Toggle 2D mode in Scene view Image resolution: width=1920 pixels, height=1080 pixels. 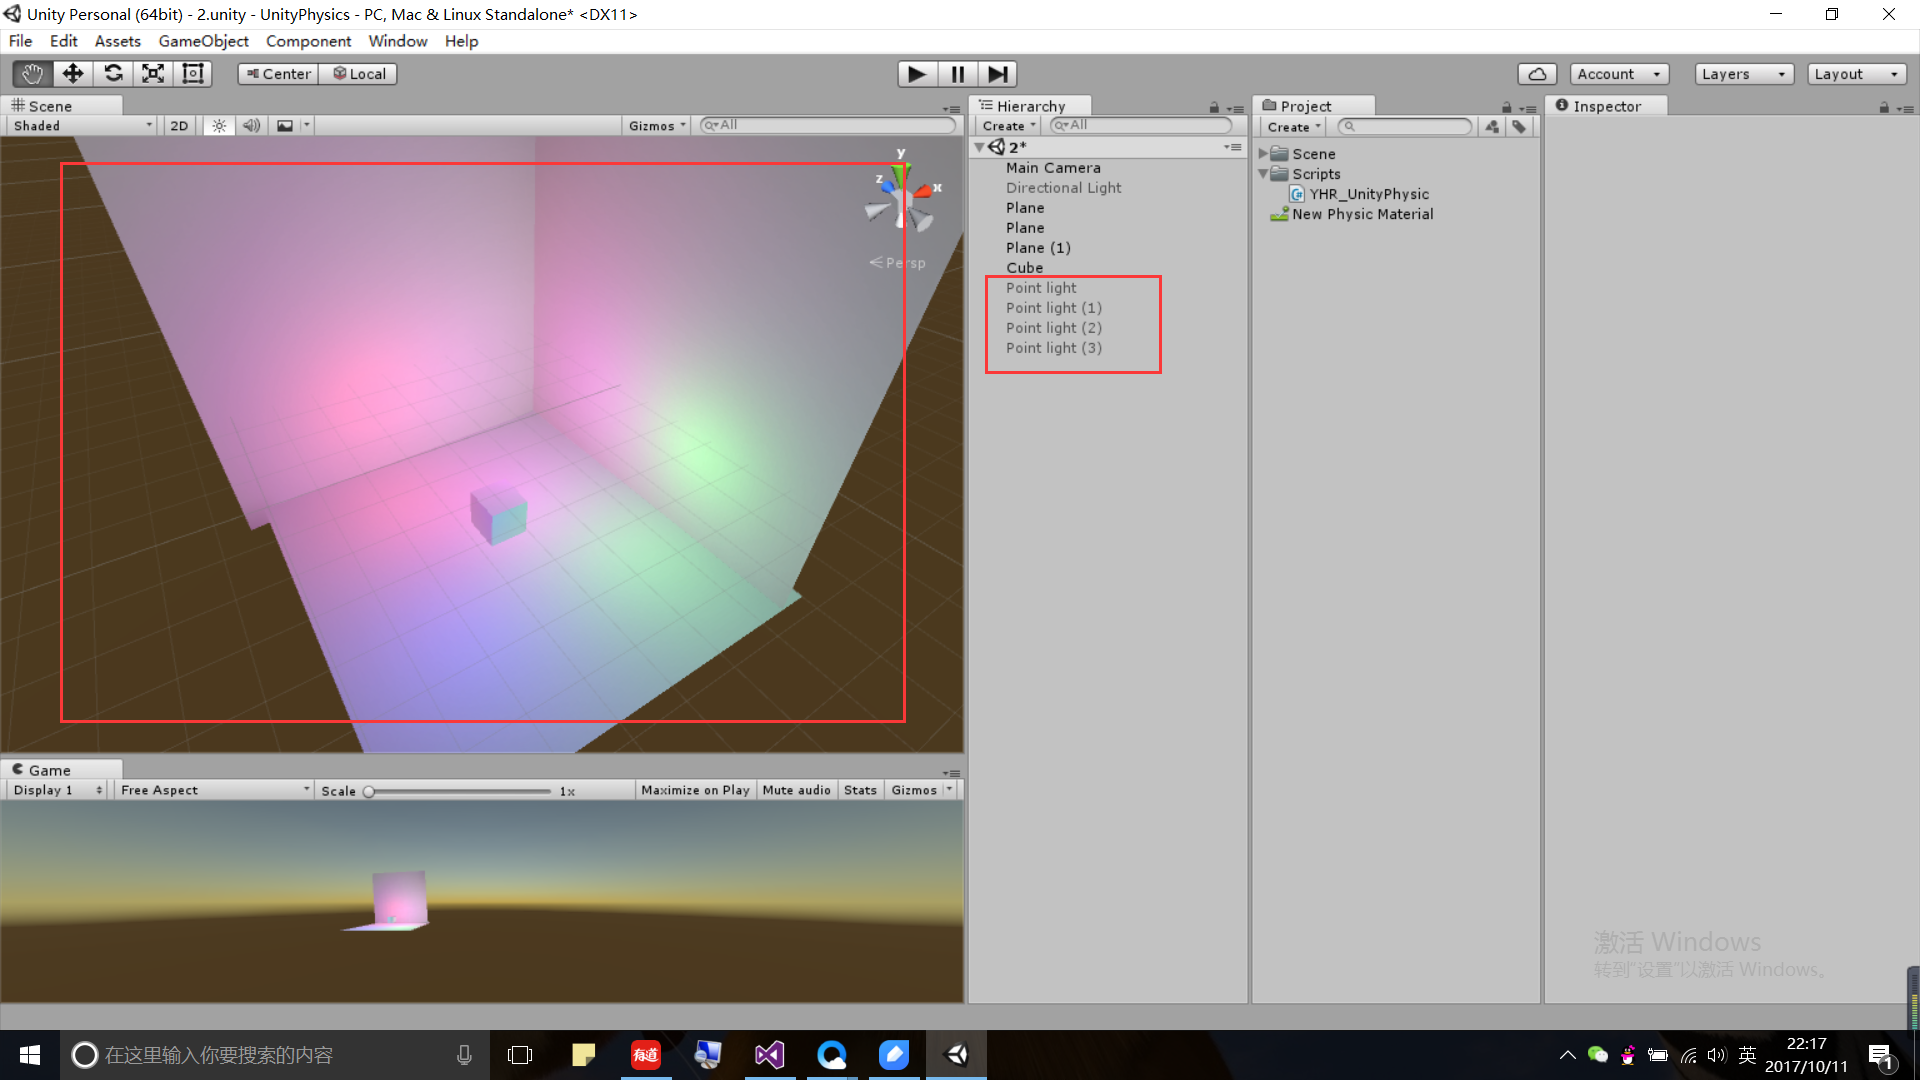click(179, 126)
